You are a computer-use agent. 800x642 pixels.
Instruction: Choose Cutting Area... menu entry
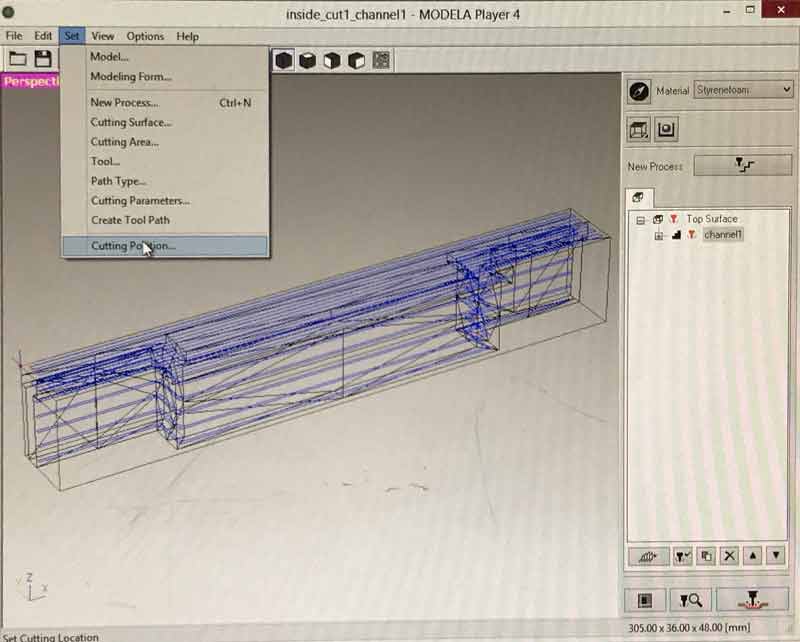click(165, 142)
